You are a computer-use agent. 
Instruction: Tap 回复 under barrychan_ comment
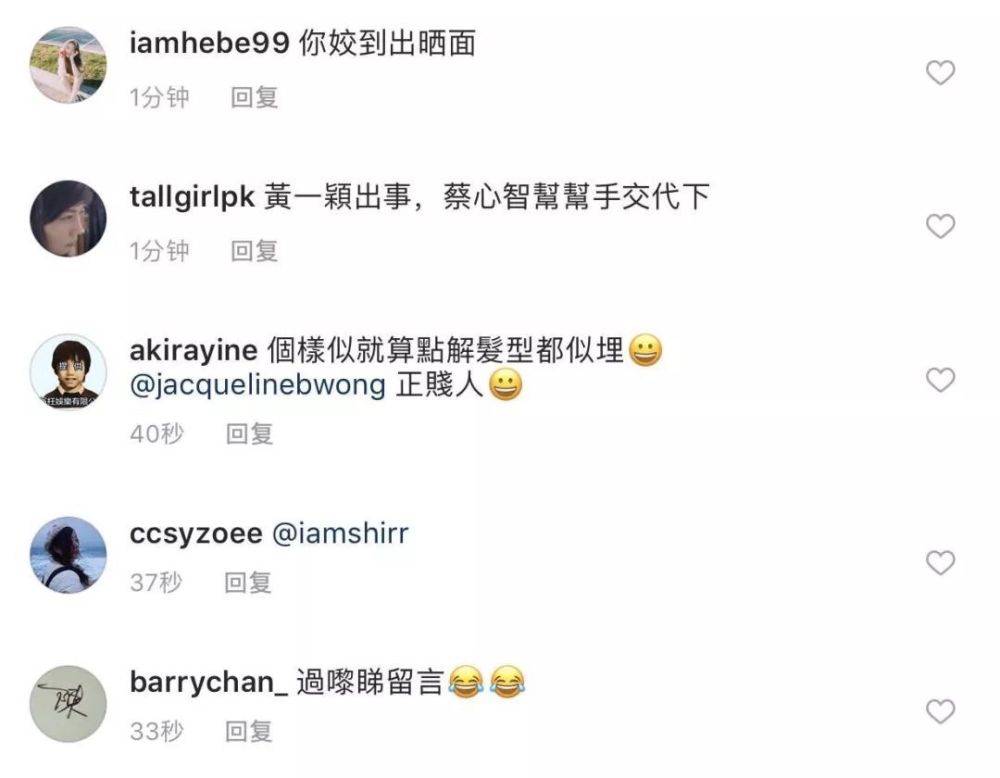pyautogui.click(x=249, y=731)
